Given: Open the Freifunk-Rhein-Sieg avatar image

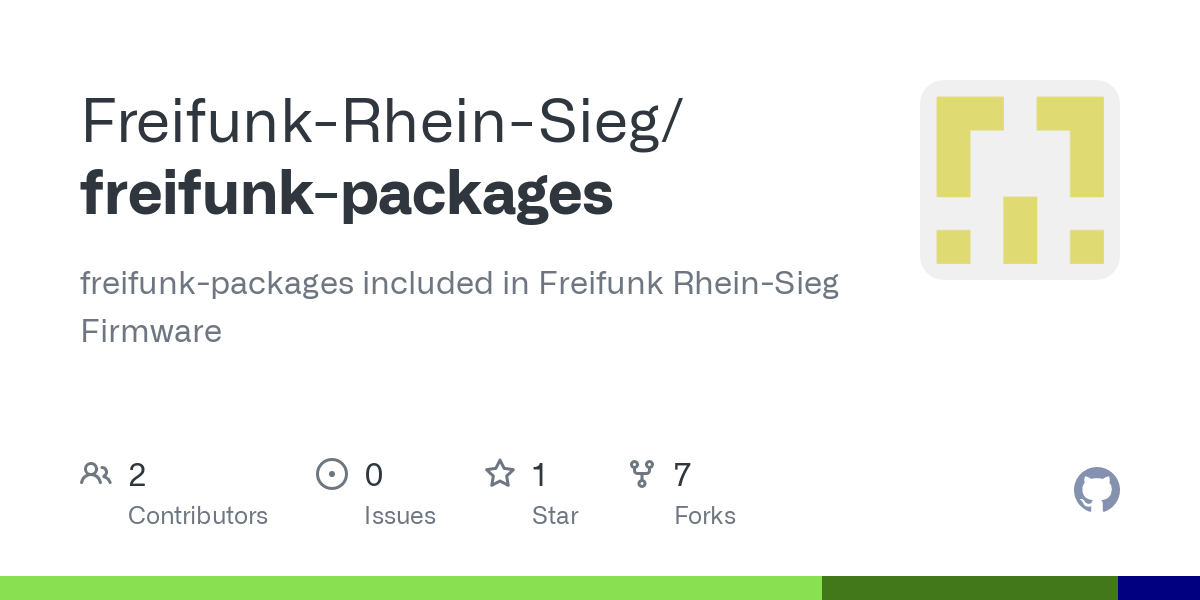Looking at the screenshot, I should (x=1020, y=180).
